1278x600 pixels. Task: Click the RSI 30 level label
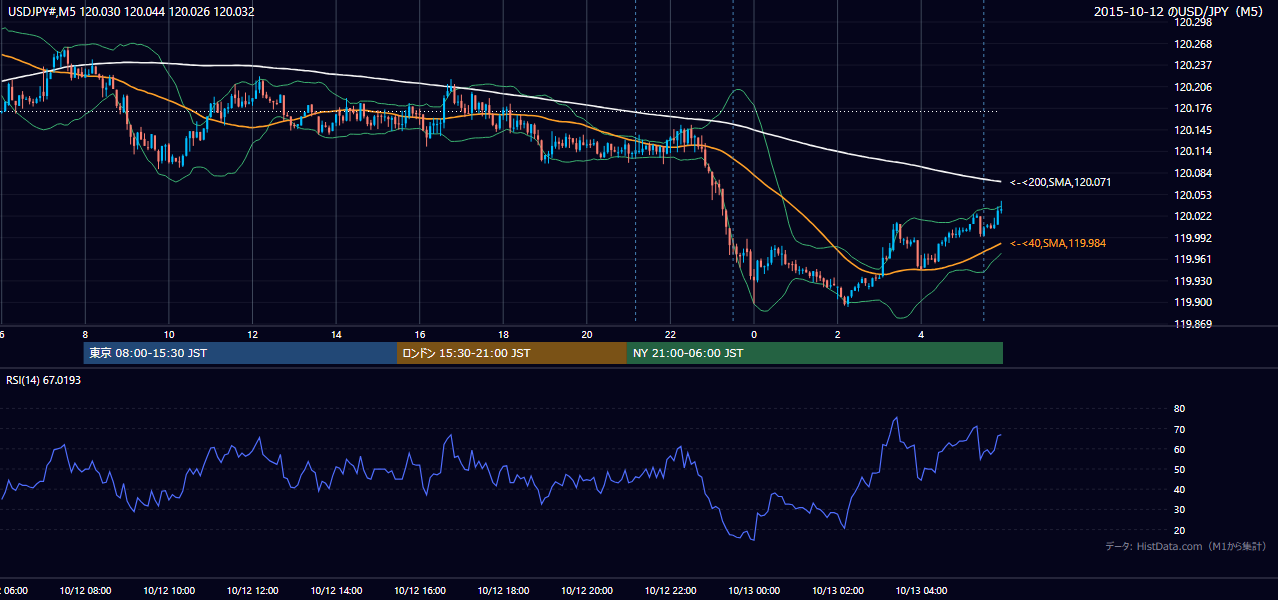pyautogui.click(x=1179, y=510)
